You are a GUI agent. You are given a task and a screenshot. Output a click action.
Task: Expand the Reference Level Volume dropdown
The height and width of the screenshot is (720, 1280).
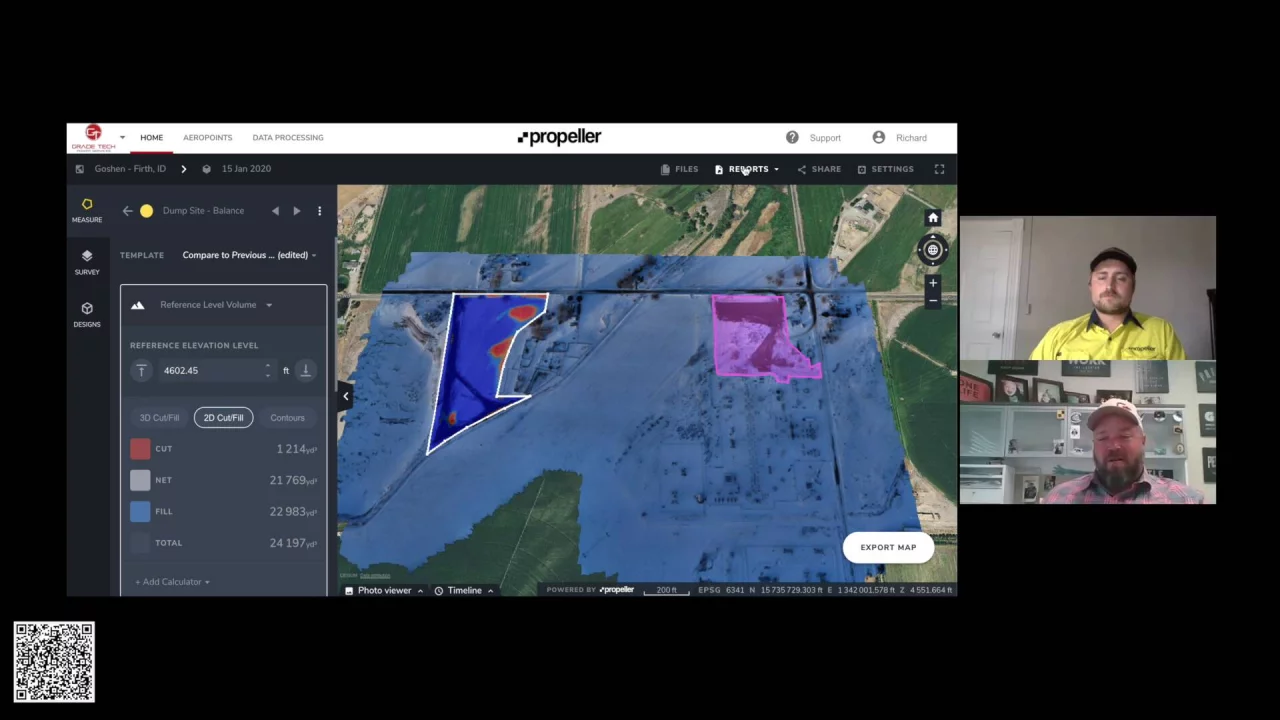pos(216,305)
